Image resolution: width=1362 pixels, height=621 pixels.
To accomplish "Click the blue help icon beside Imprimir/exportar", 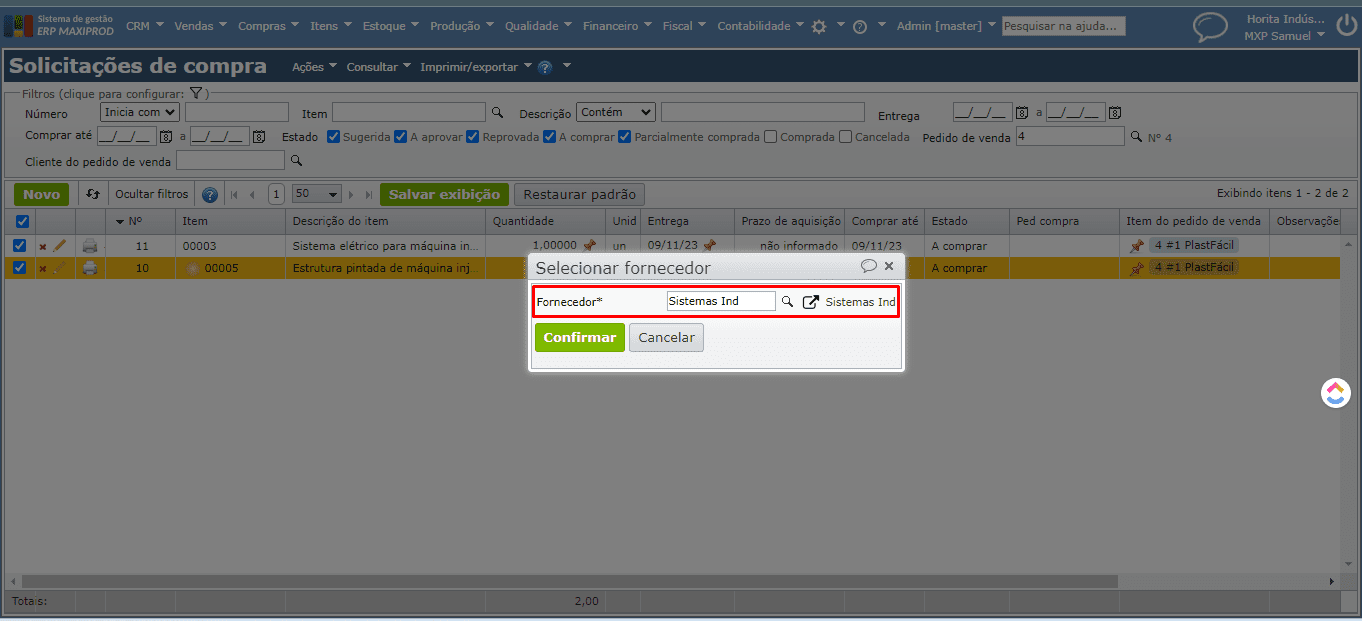I will pos(545,67).
